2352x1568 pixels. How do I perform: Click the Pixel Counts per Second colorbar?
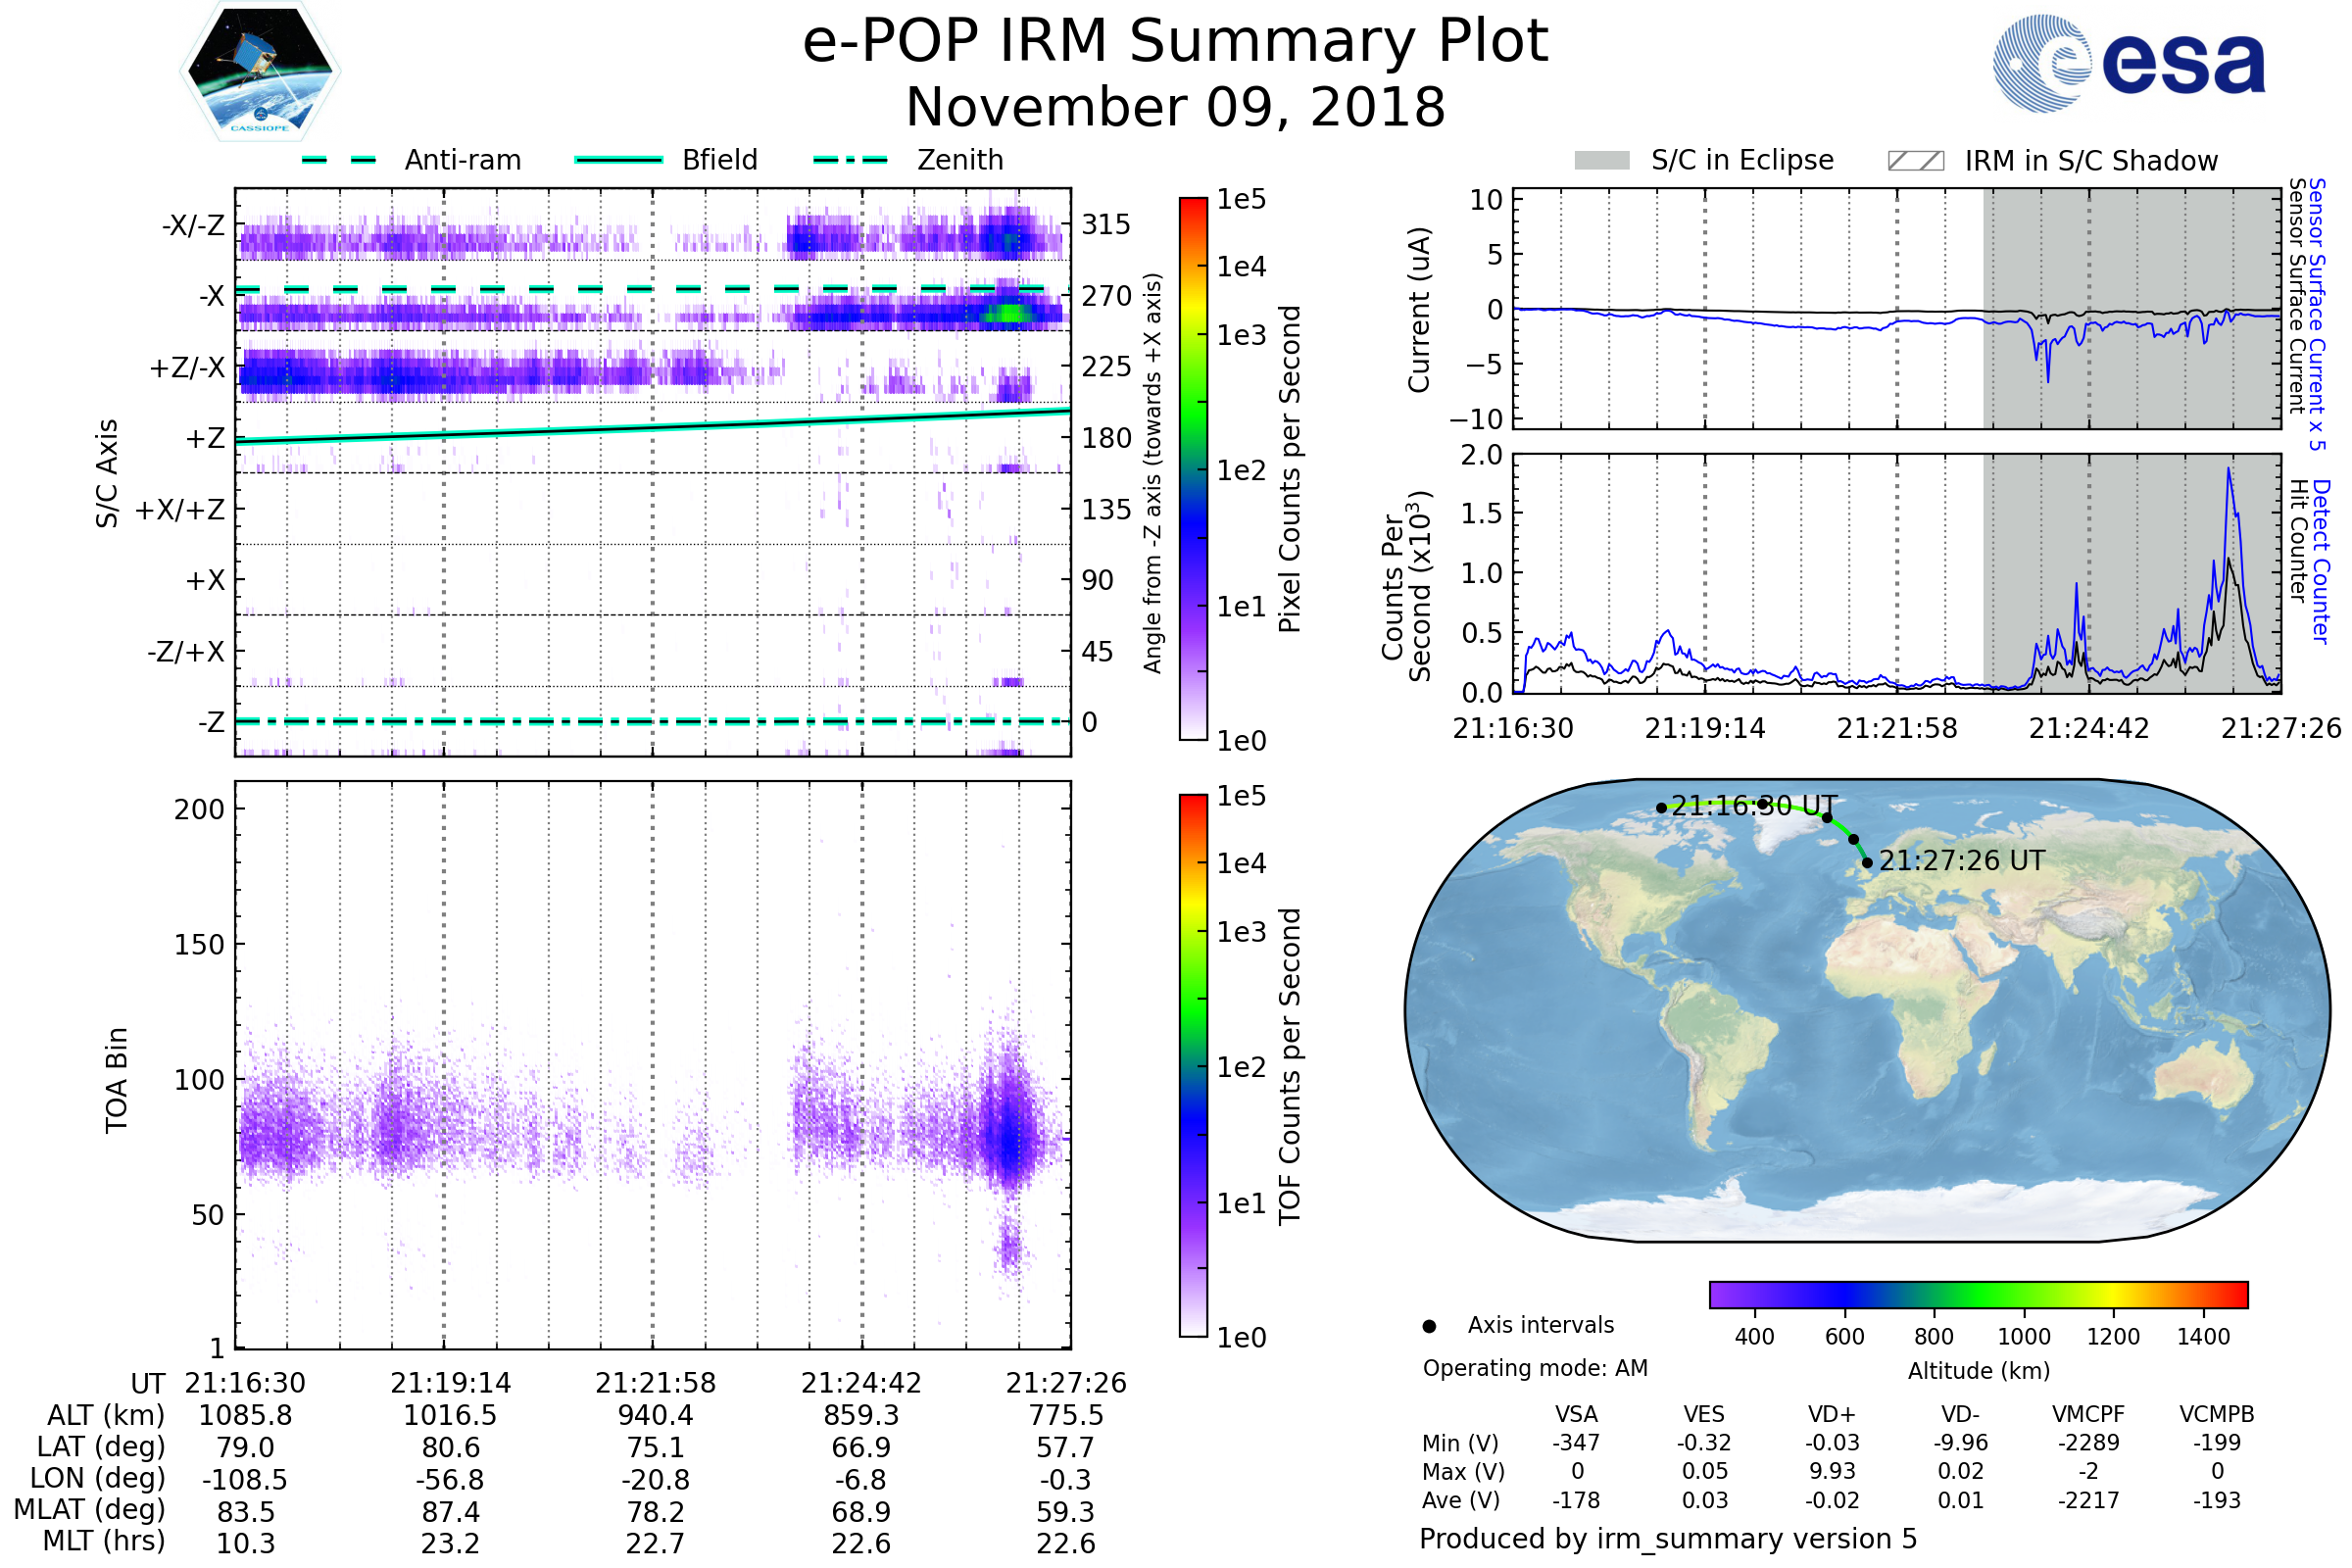click(1193, 469)
